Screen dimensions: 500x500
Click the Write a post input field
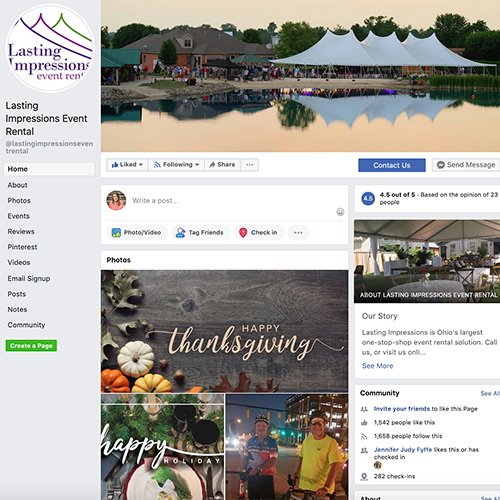(233, 200)
